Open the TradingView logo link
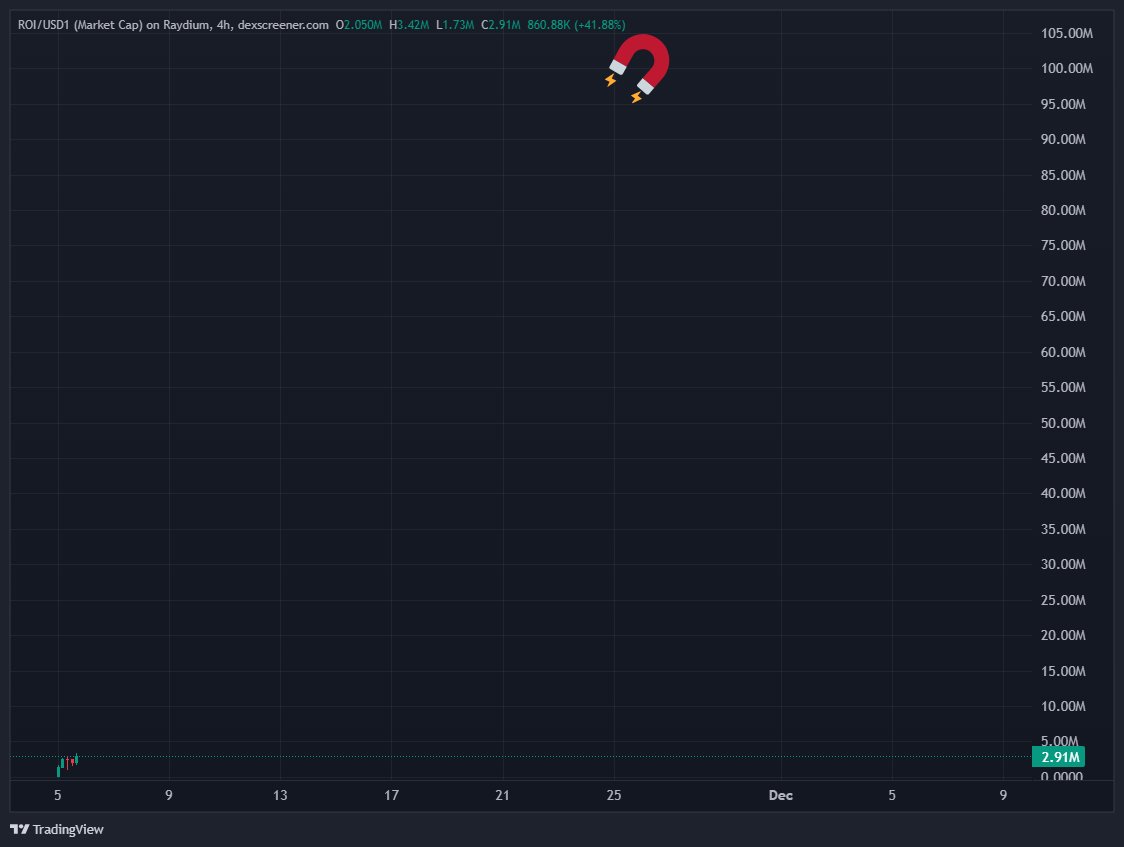 click(x=57, y=829)
